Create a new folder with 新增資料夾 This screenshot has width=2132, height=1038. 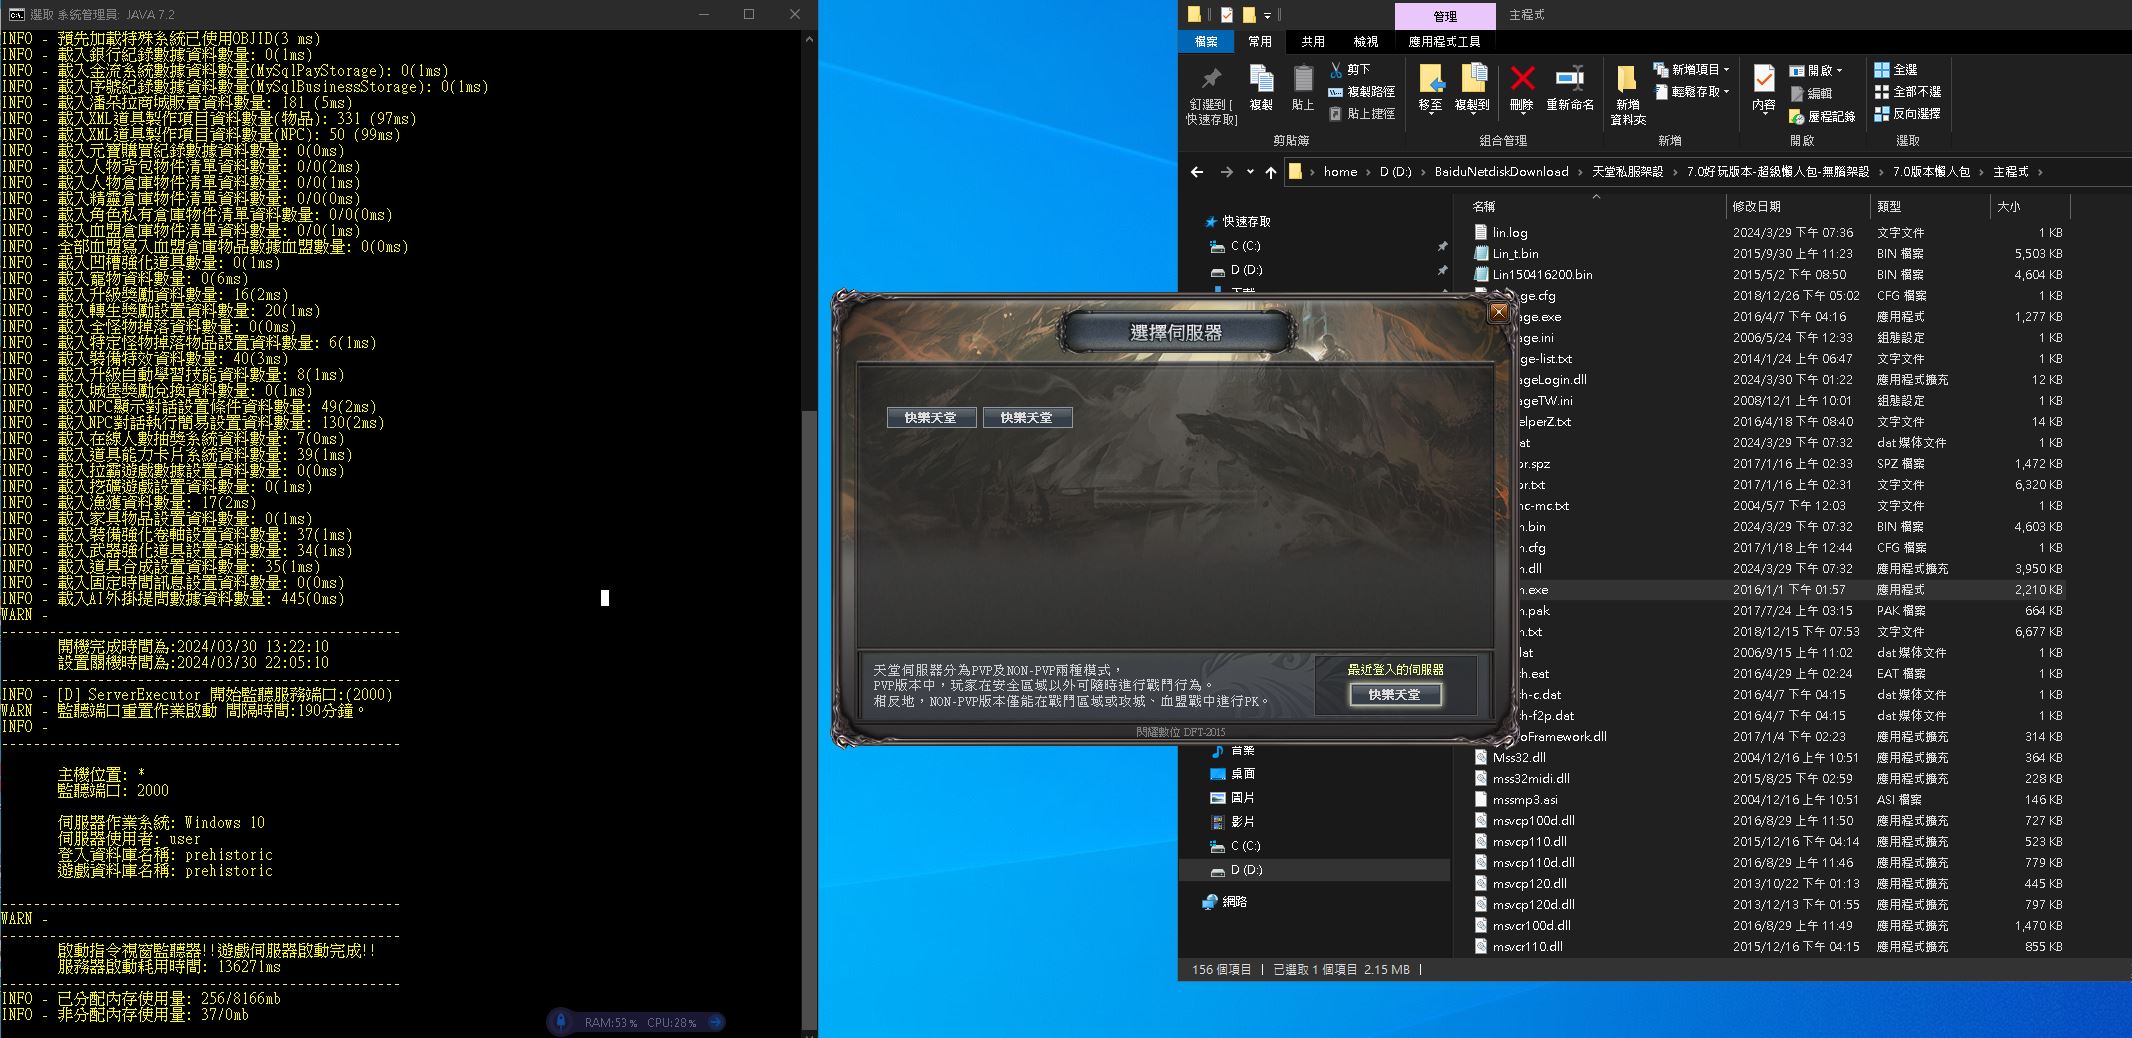coord(1628,95)
